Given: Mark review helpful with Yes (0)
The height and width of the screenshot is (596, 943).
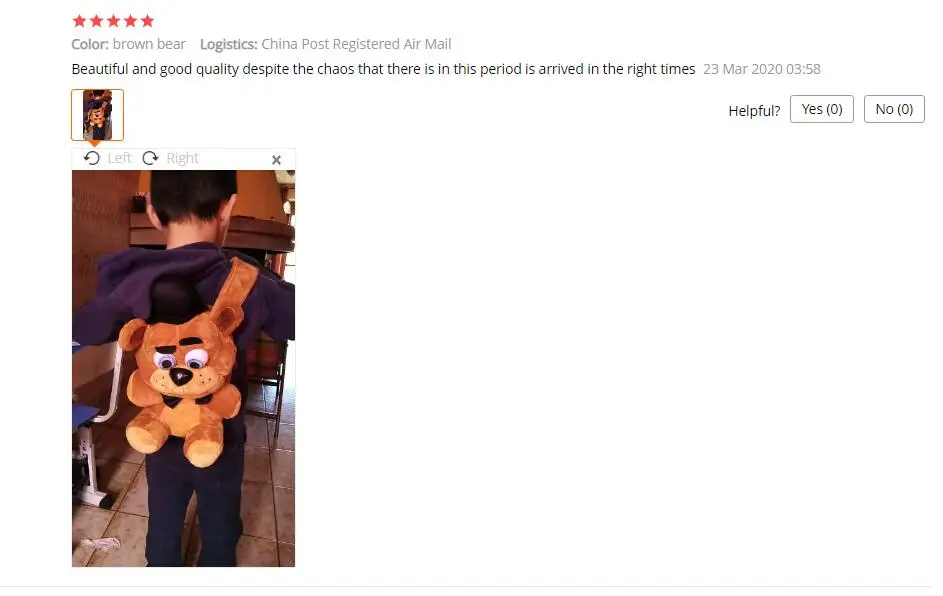Looking at the screenshot, I should (x=822, y=109).
